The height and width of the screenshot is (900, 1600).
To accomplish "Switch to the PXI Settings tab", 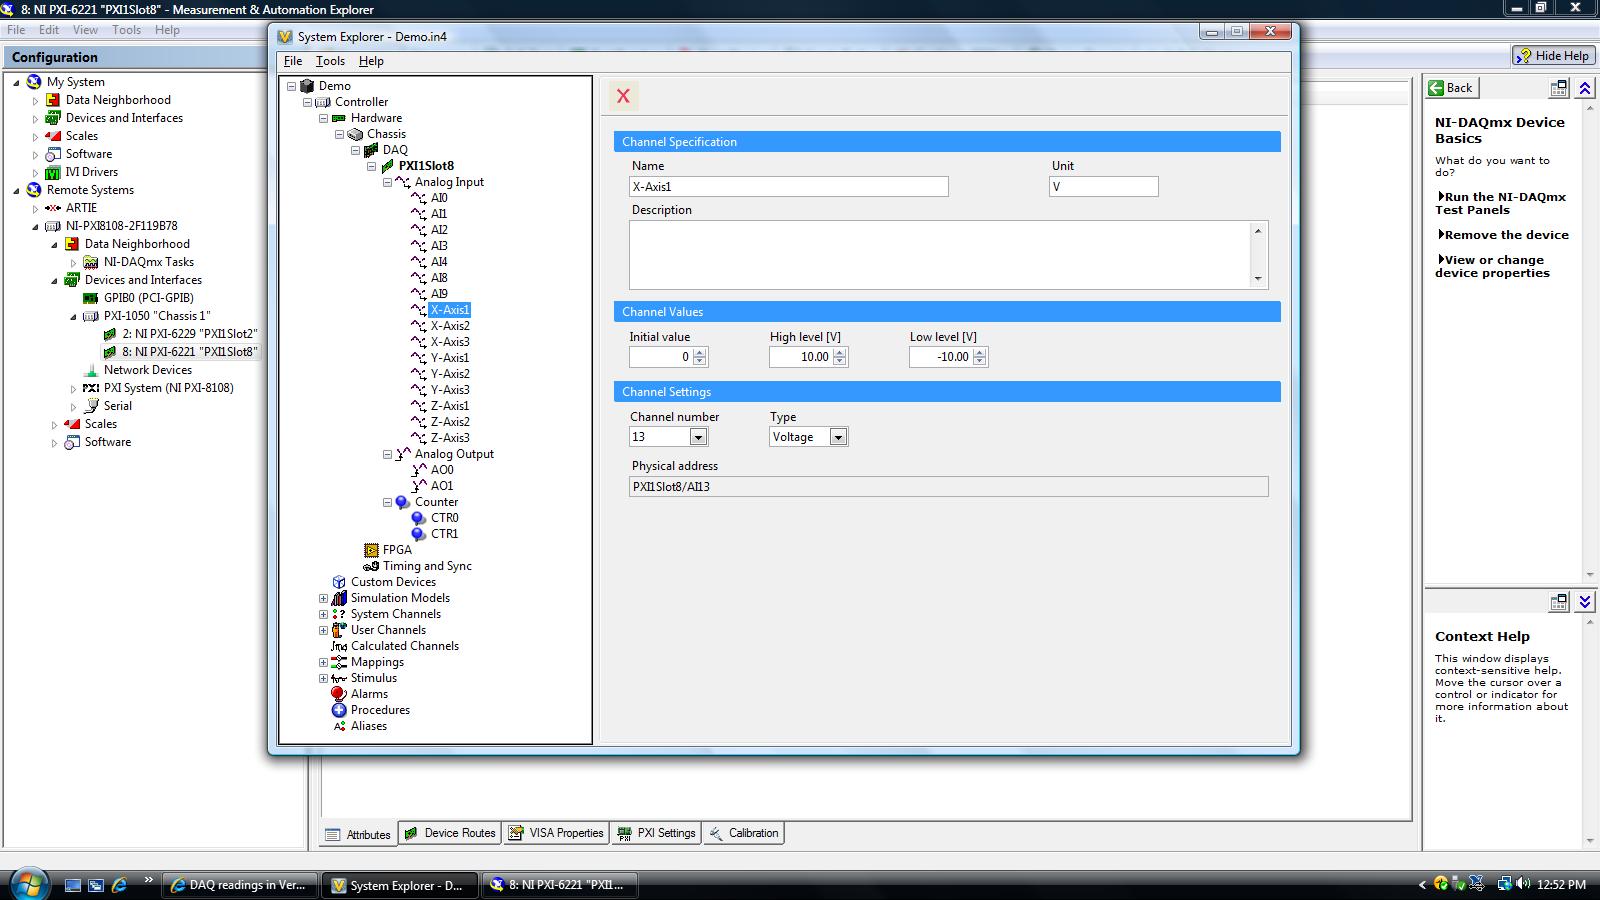I will click(656, 833).
